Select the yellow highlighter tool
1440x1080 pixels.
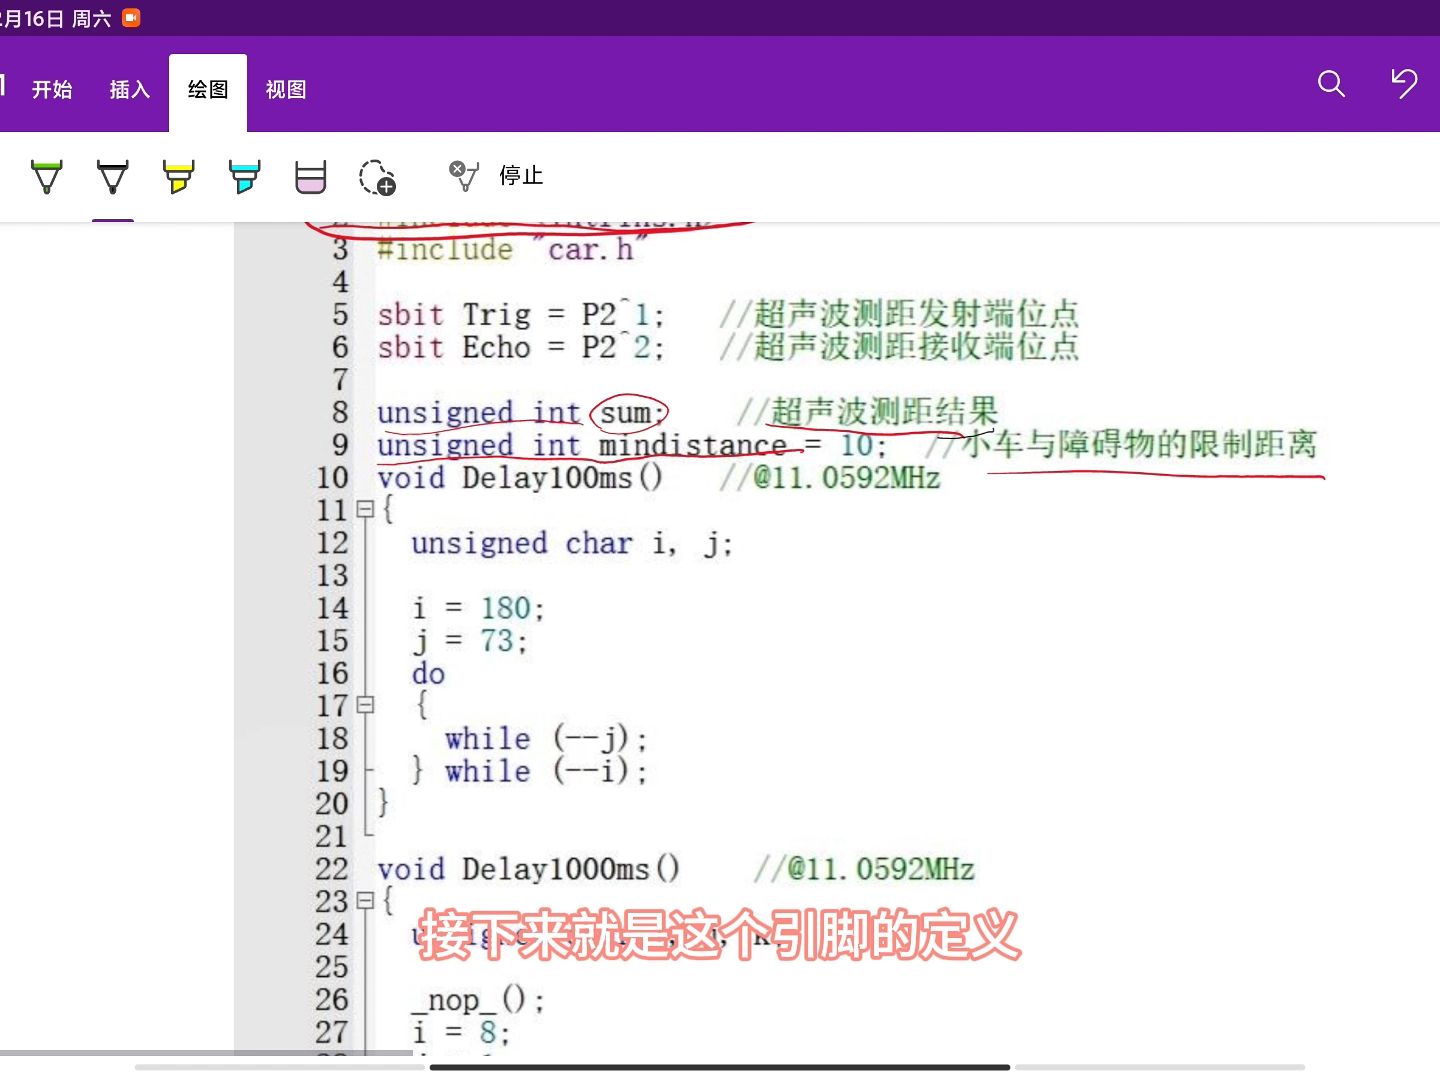pos(179,177)
